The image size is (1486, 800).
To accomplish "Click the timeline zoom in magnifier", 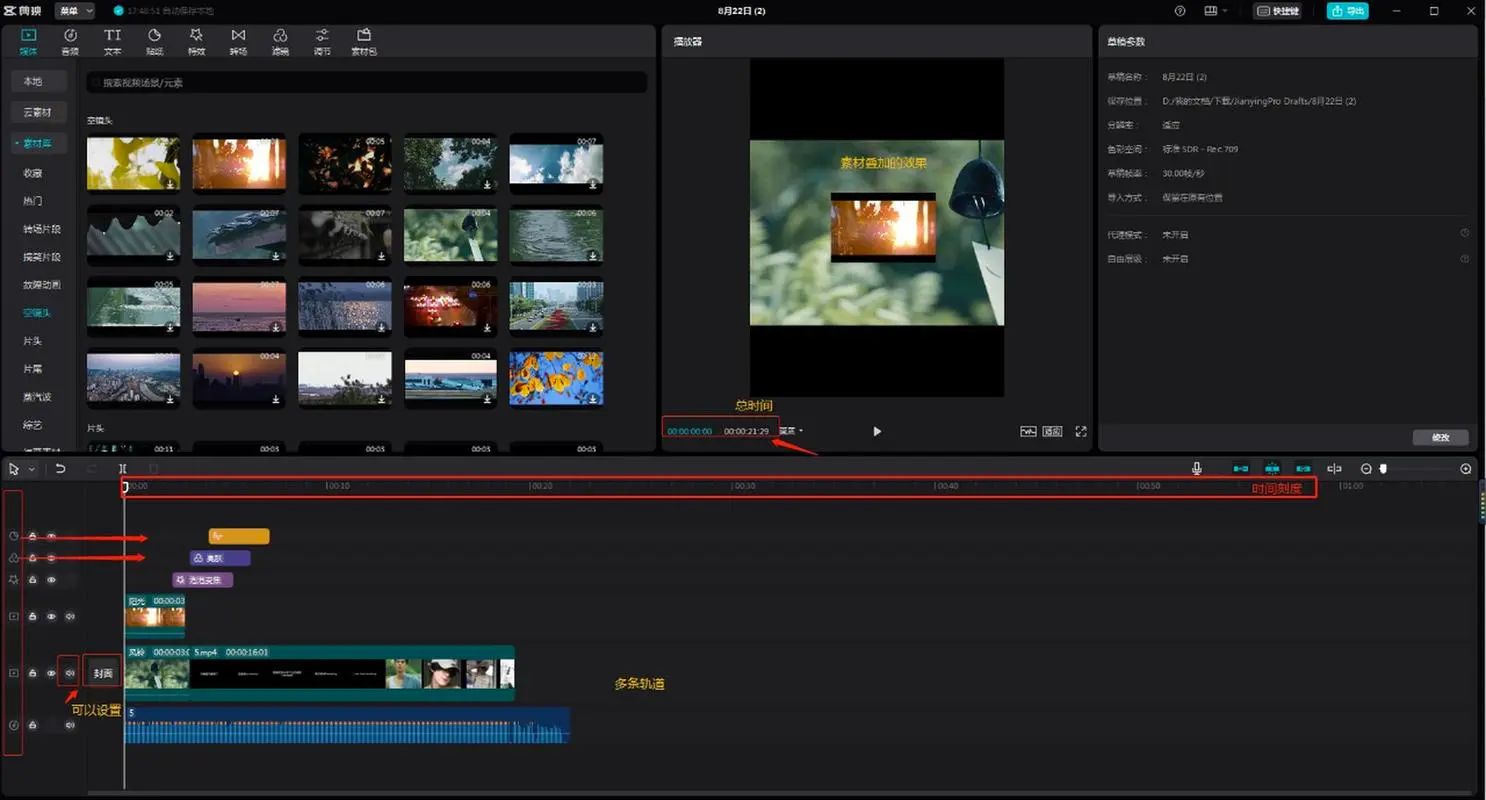I will (x=1466, y=468).
